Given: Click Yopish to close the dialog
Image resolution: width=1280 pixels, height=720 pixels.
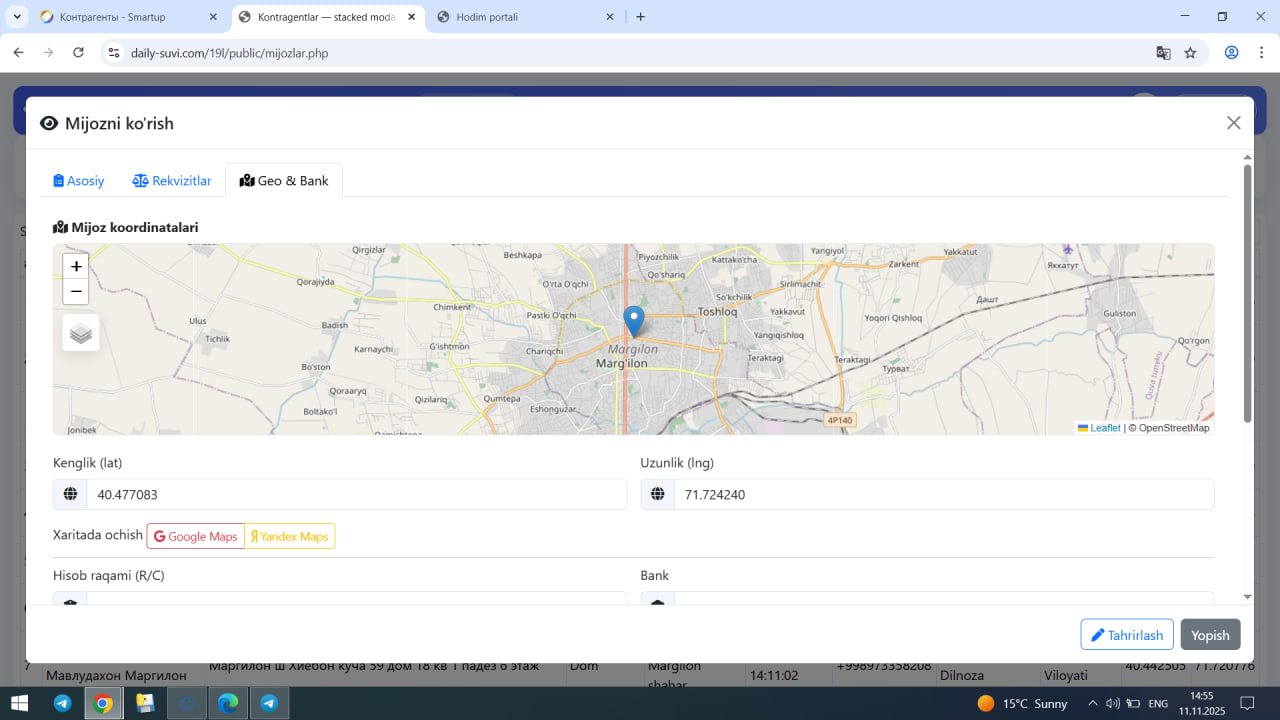Looking at the screenshot, I should coord(1210,635).
